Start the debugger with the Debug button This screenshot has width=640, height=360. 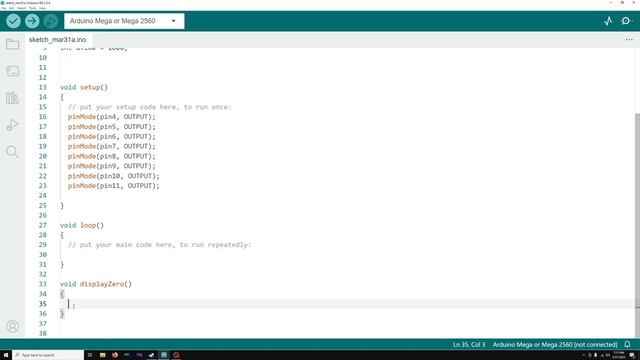point(51,21)
